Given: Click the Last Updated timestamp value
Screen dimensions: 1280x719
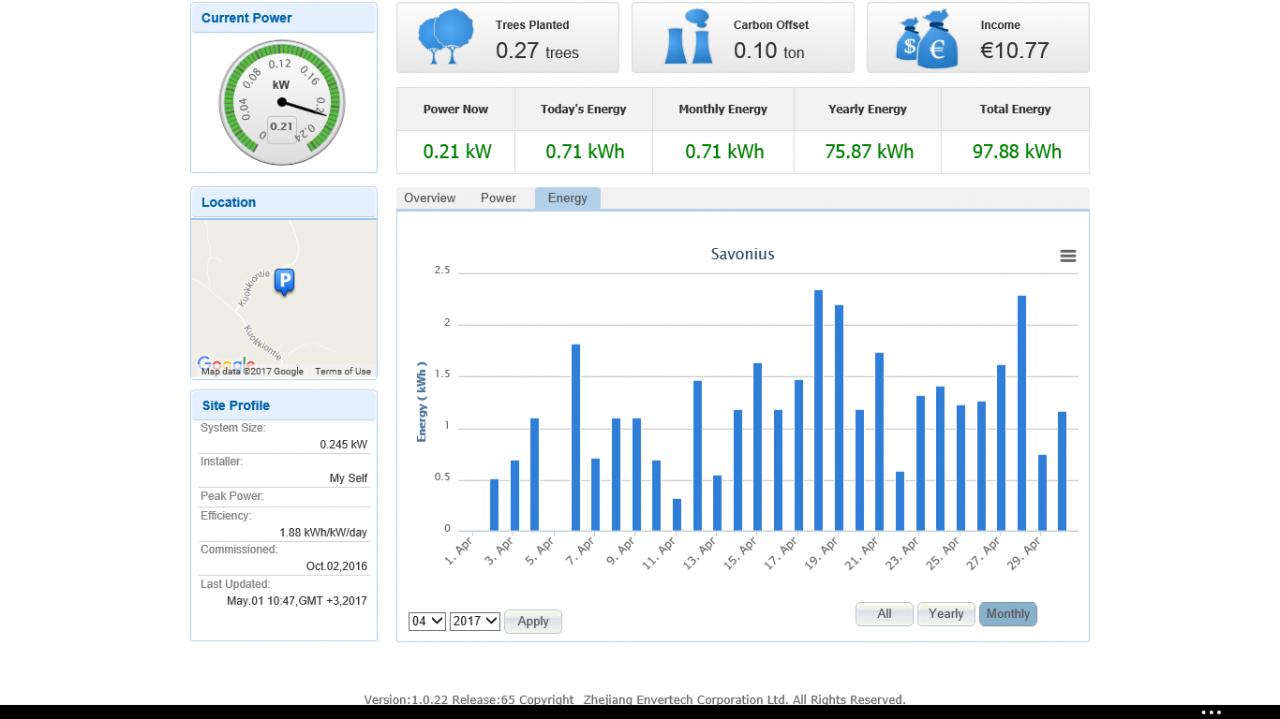Looking at the screenshot, I should coord(297,601).
